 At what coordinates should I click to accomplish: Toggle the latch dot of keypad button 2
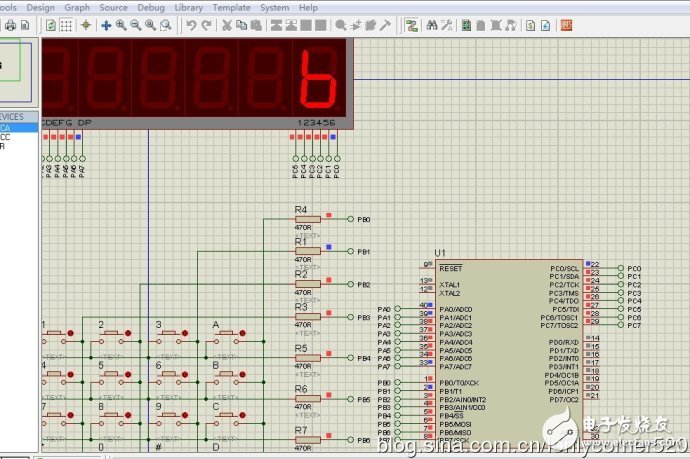point(128,333)
